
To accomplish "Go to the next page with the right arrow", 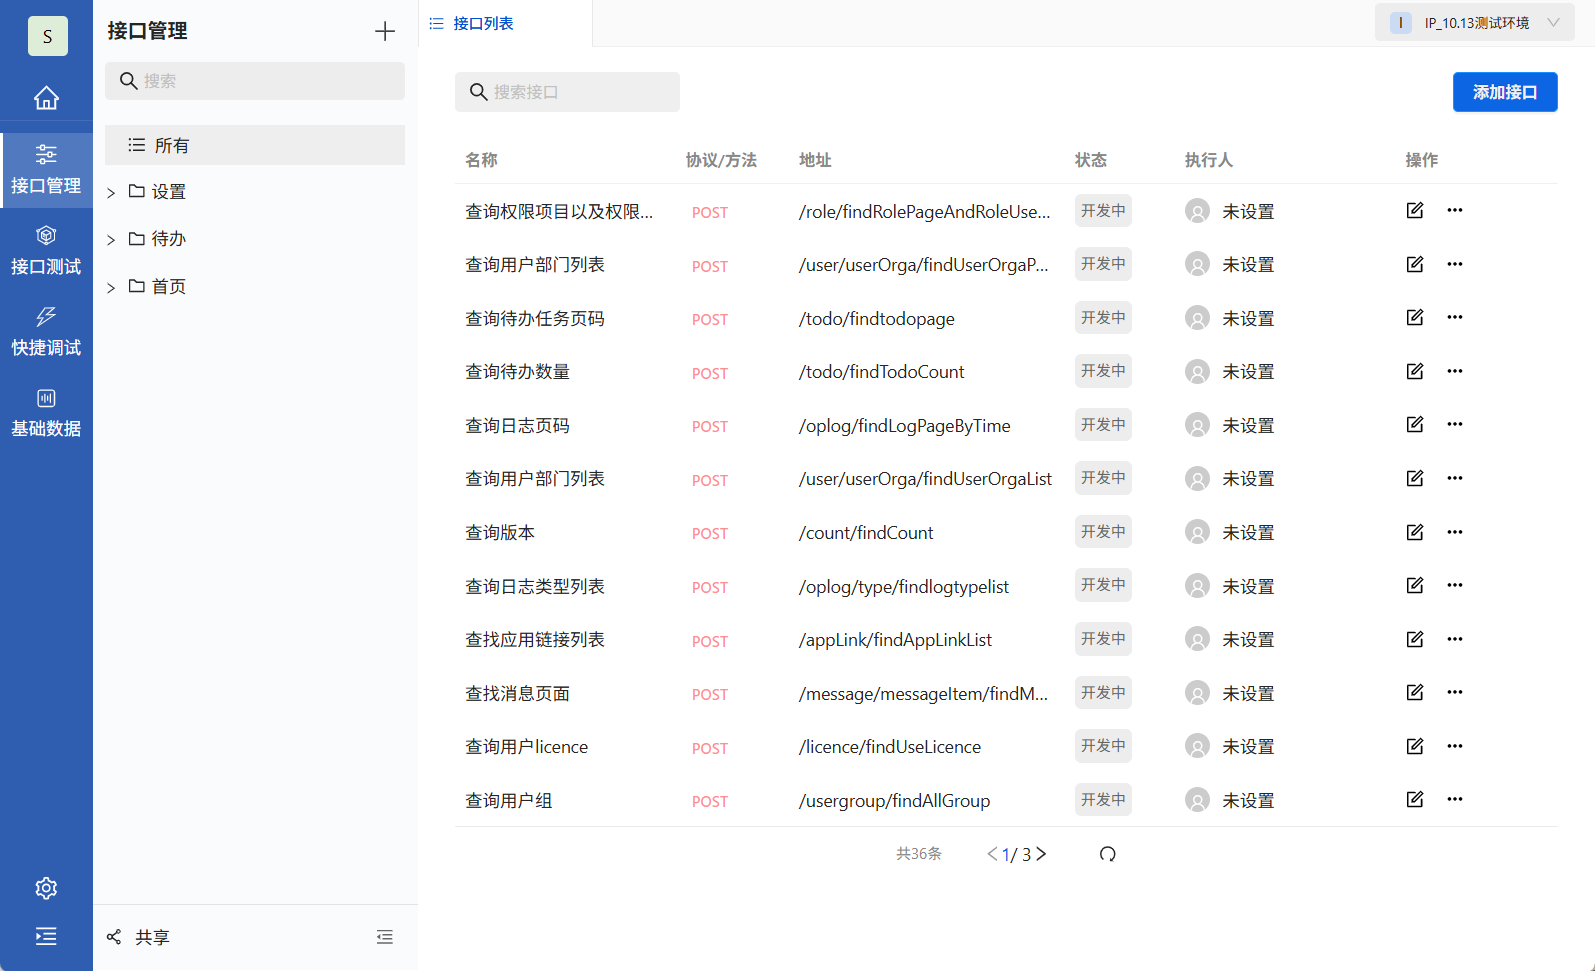I will (1041, 854).
